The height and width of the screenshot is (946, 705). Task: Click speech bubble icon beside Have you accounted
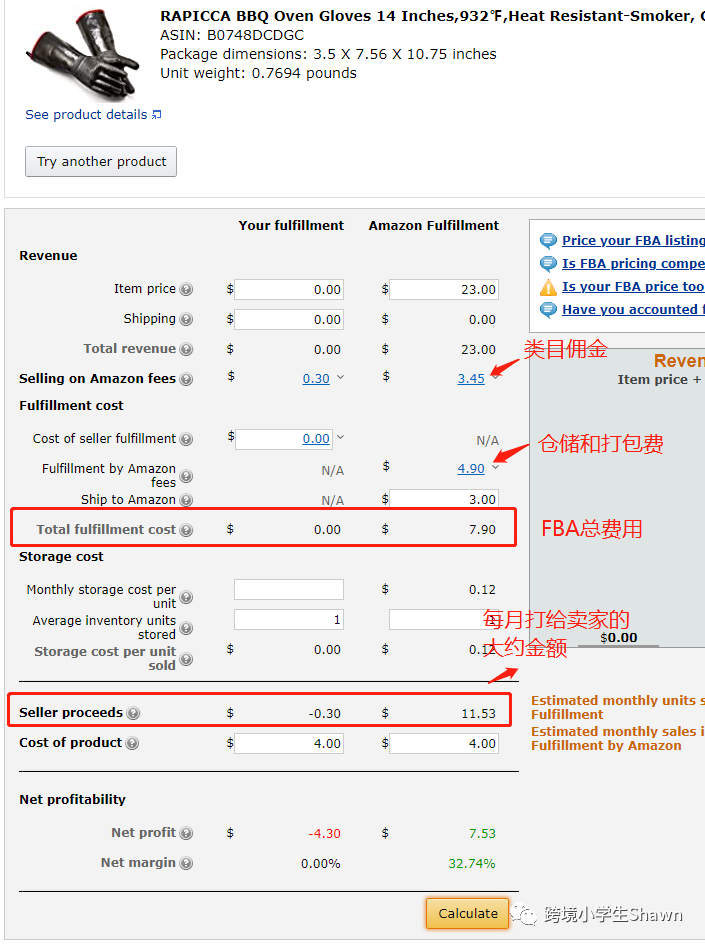point(548,310)
